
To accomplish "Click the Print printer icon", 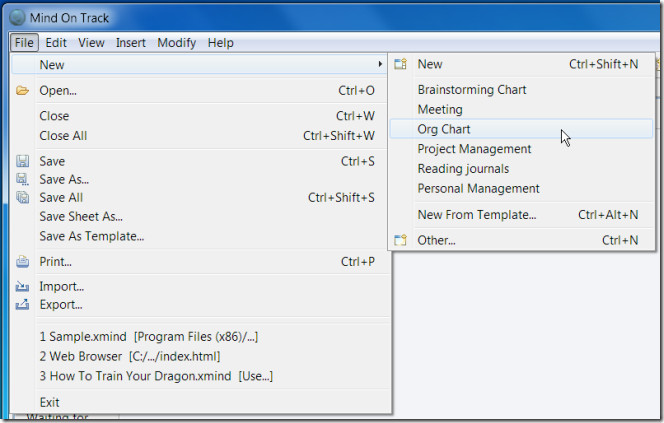I will [x=22, y=262].
